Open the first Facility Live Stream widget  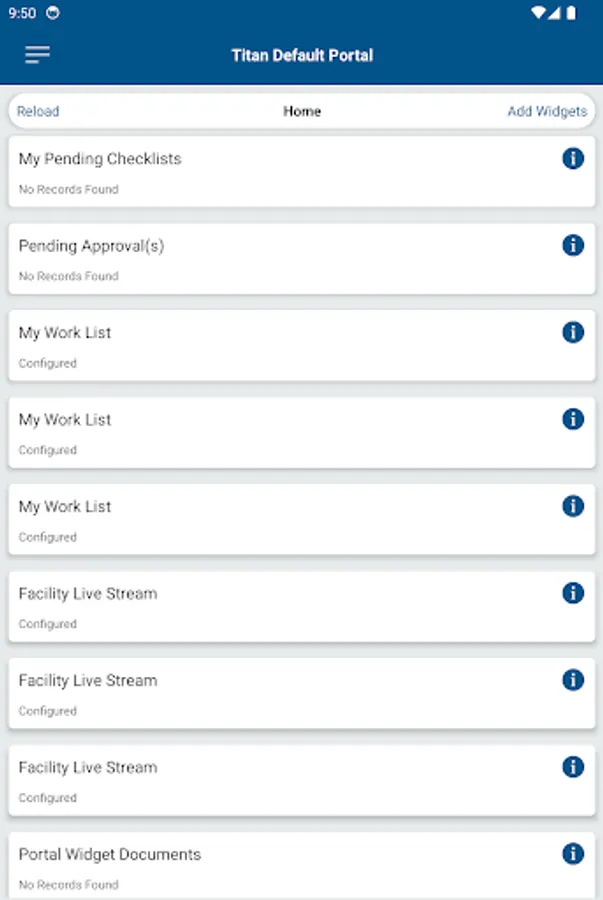(302, 607)
